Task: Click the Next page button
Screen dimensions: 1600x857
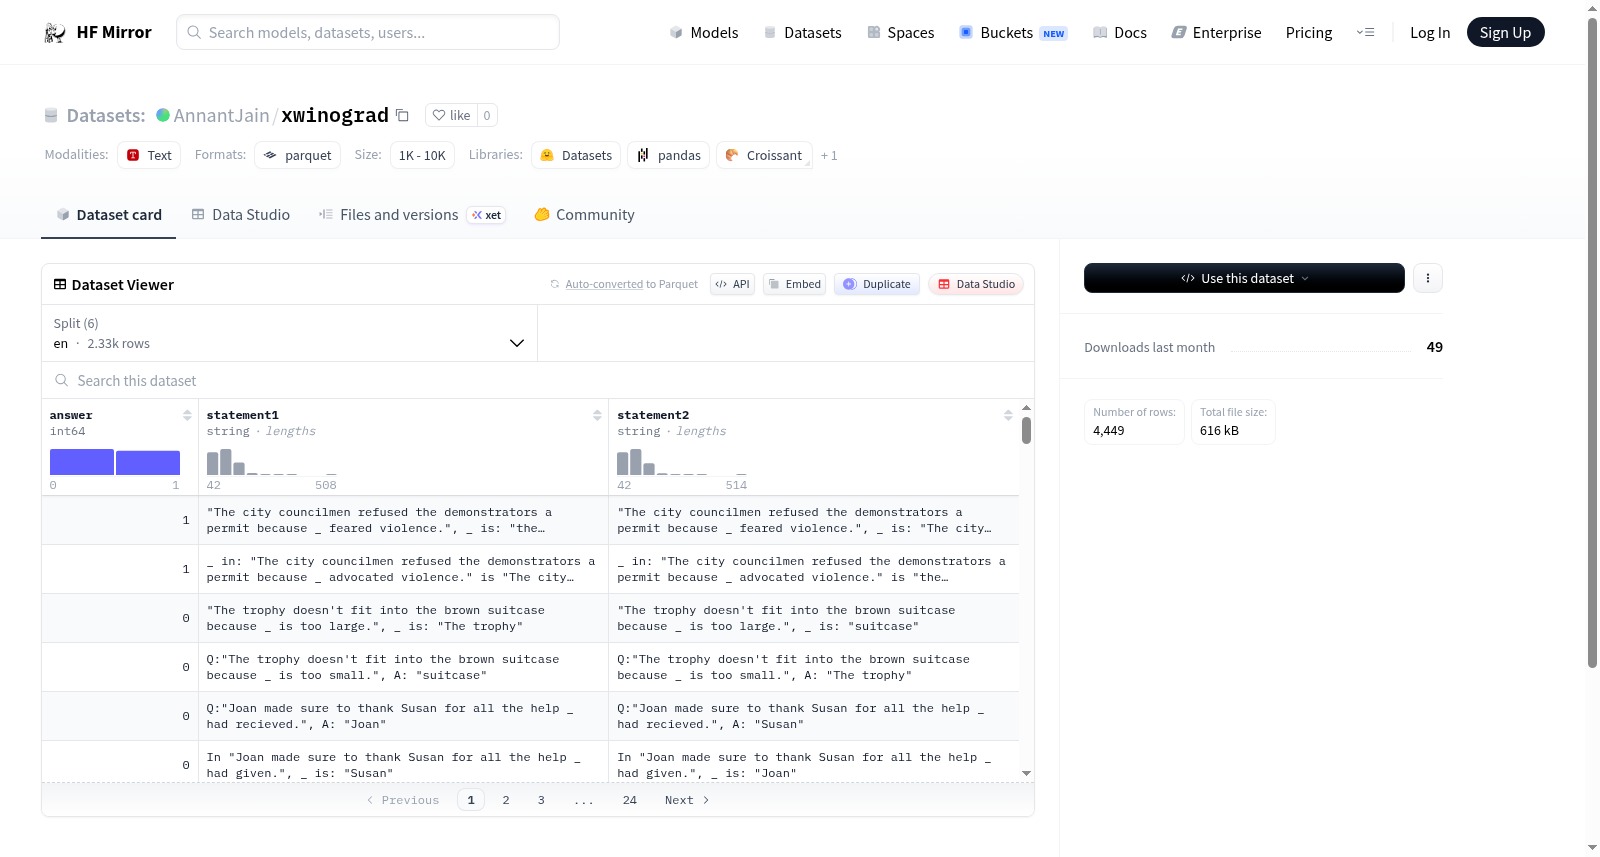Action: click(687, 800)
